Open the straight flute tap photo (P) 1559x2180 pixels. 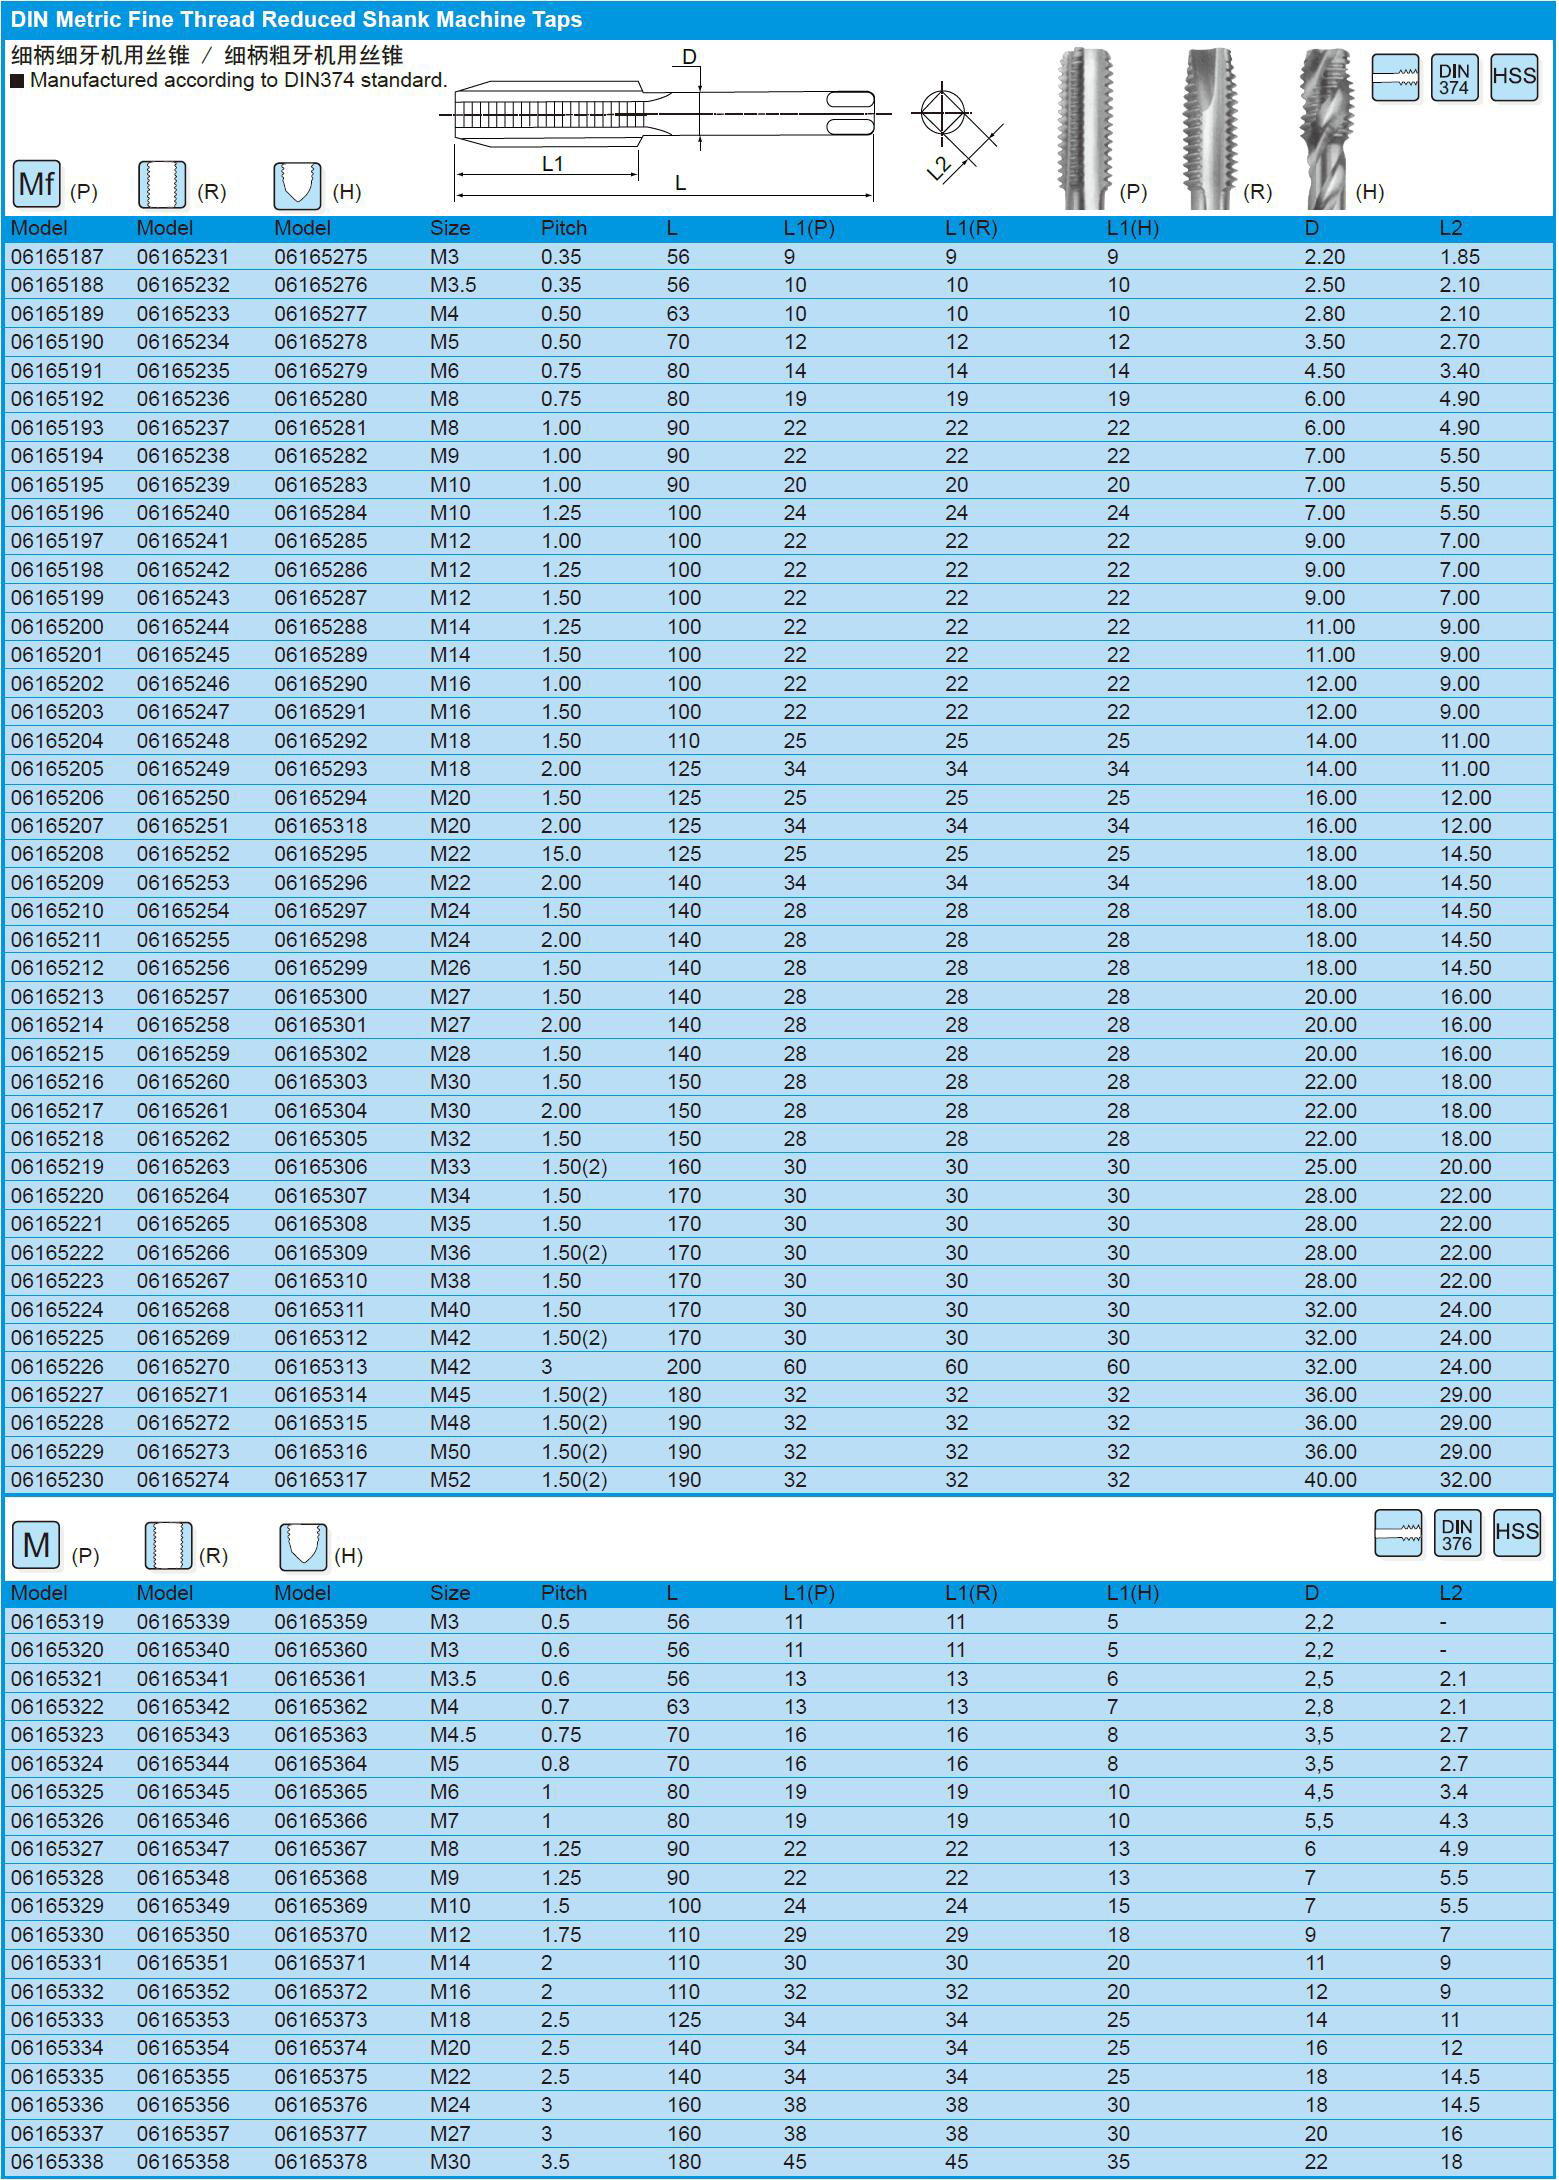pyautogui.click(x=1084, y=128)
